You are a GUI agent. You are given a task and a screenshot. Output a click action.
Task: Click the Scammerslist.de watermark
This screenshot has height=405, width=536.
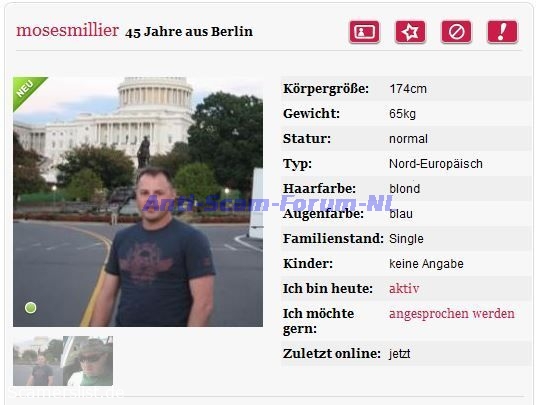tap(65, 392)
